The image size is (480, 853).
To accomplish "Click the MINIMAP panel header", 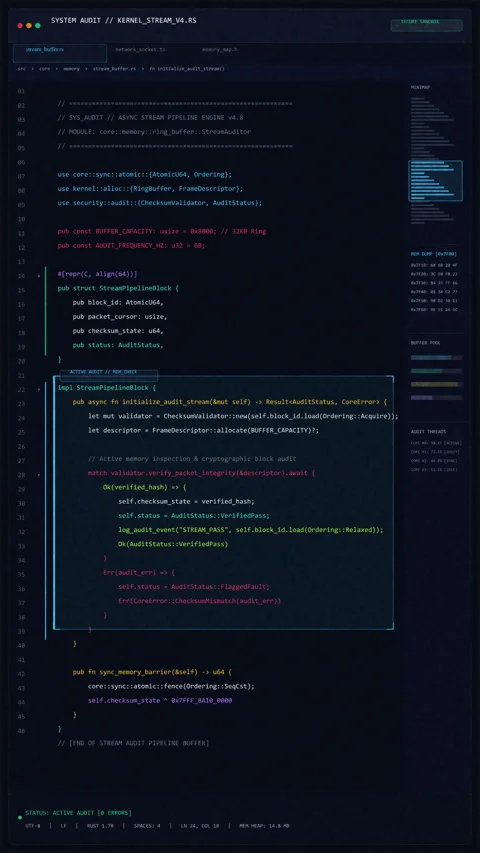I will 420,87.
